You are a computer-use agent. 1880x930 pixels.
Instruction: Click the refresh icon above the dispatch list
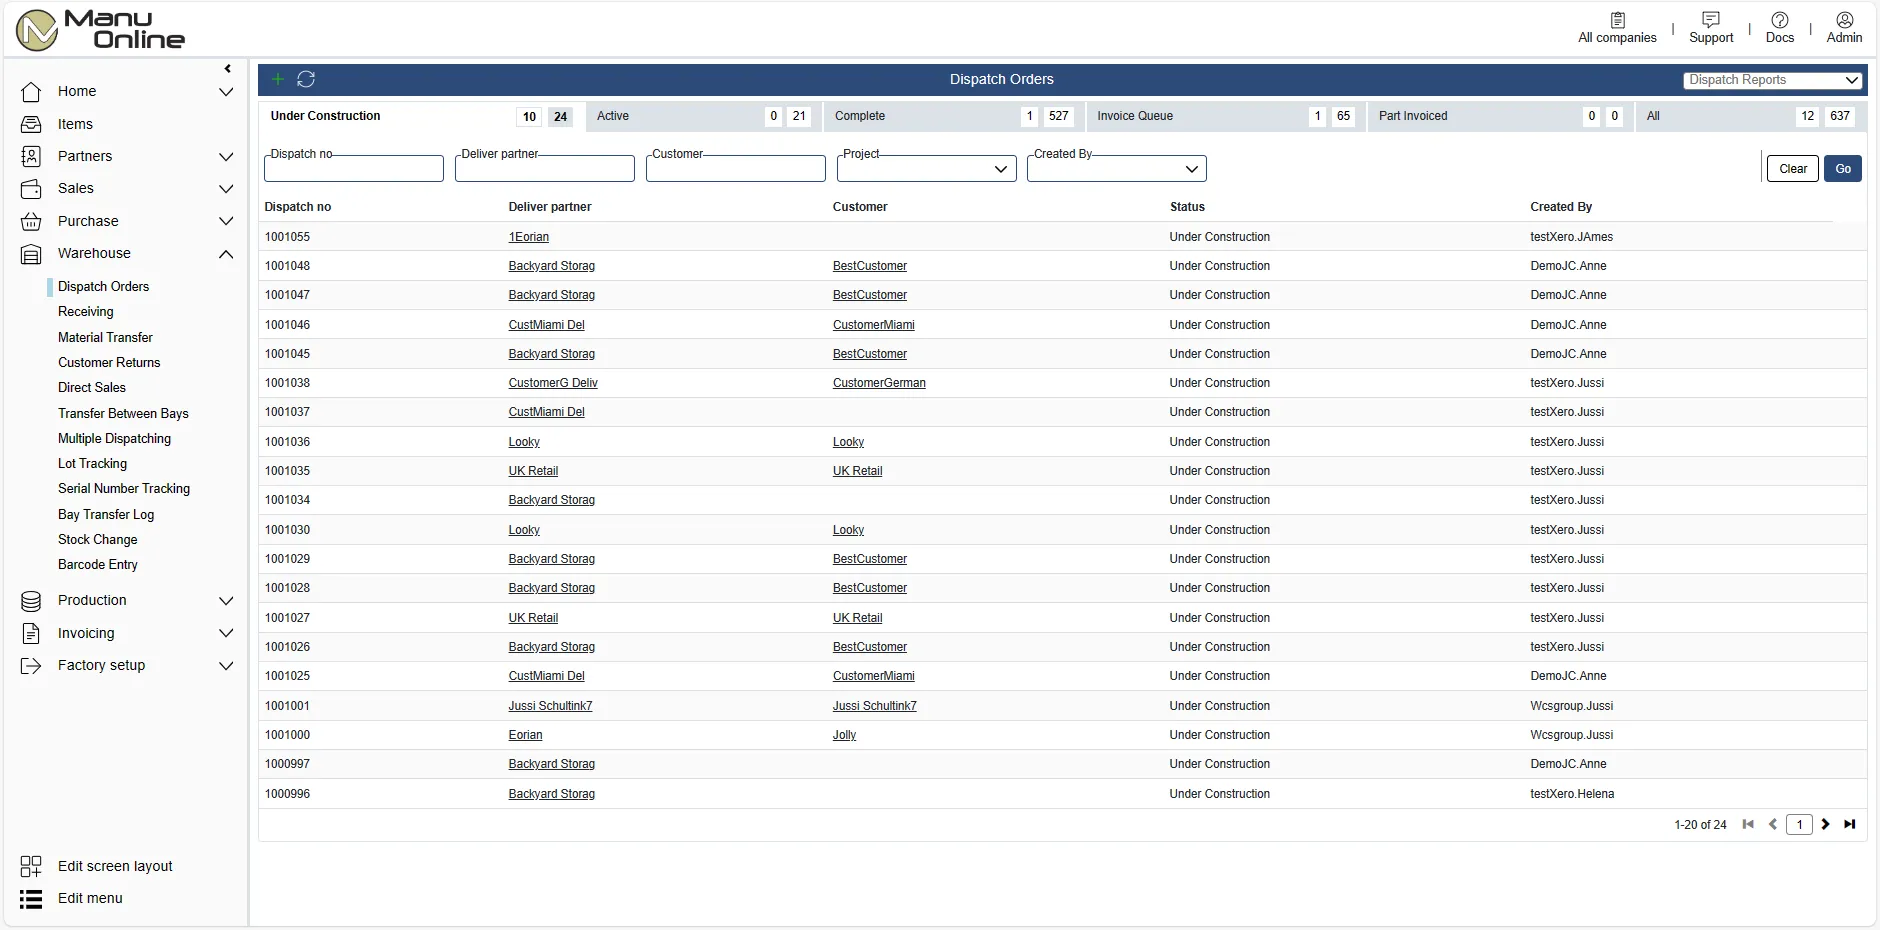coord(306,79)
